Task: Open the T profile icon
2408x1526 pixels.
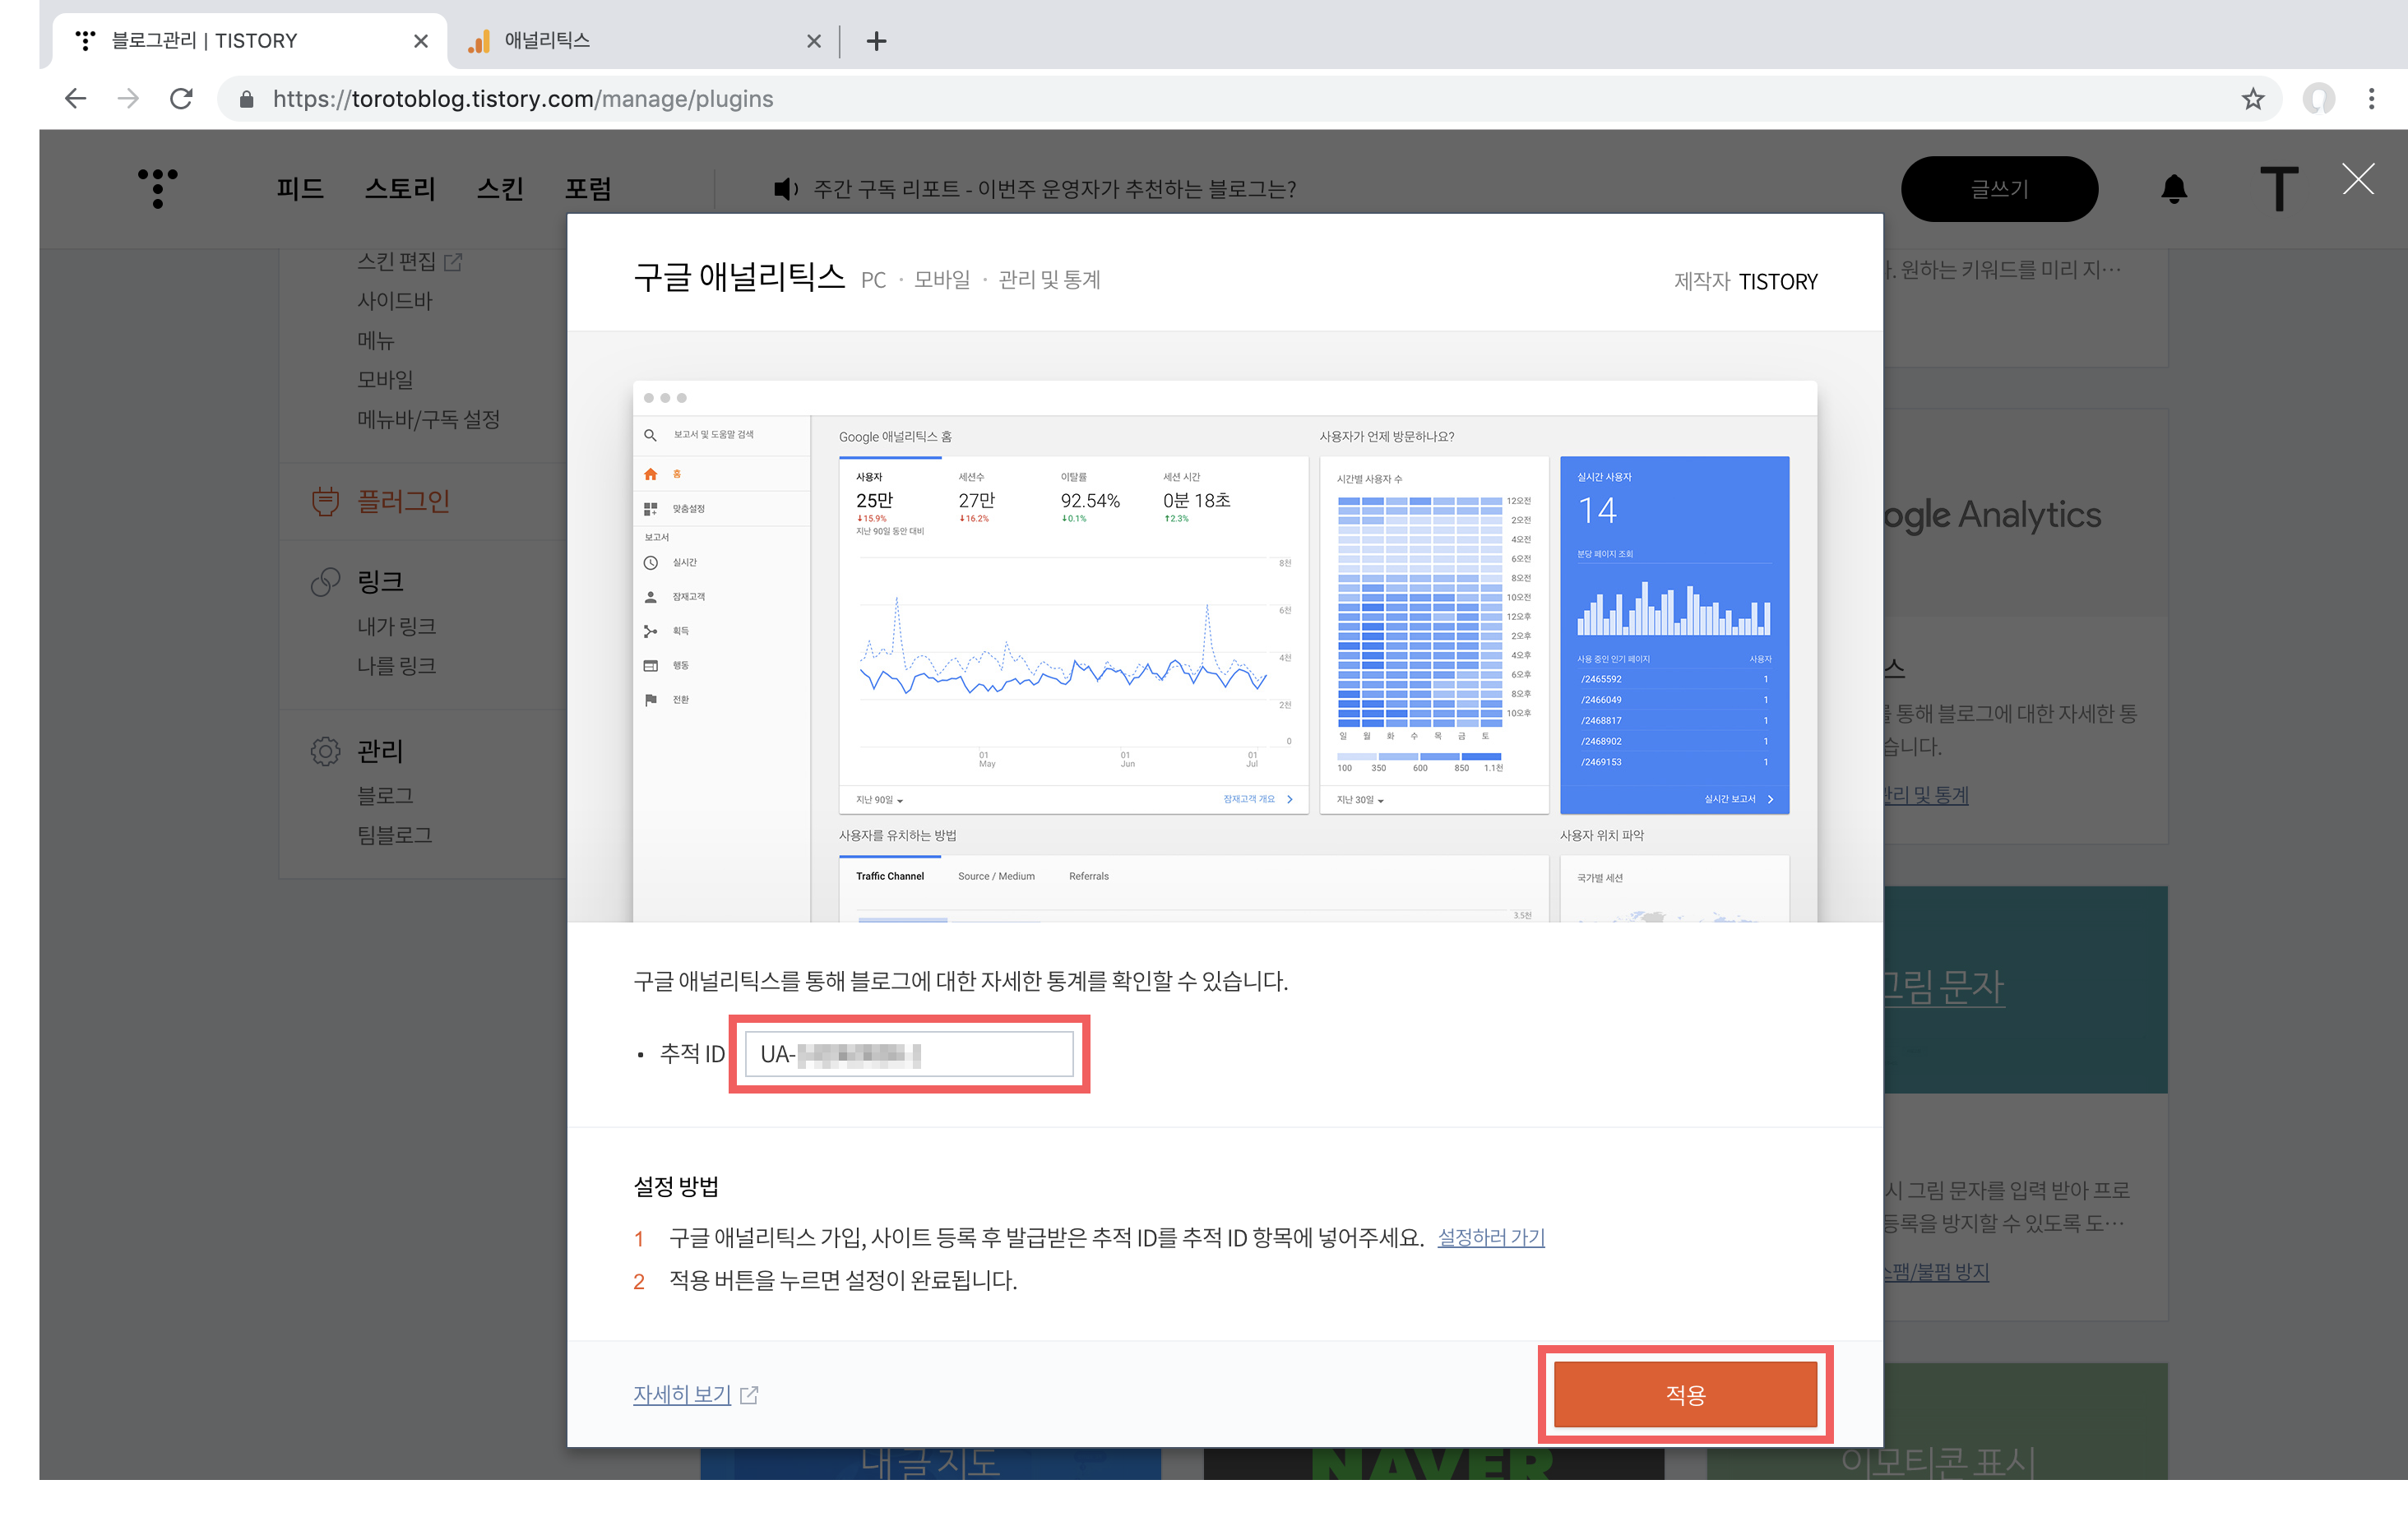Action: click(2279, 189)
